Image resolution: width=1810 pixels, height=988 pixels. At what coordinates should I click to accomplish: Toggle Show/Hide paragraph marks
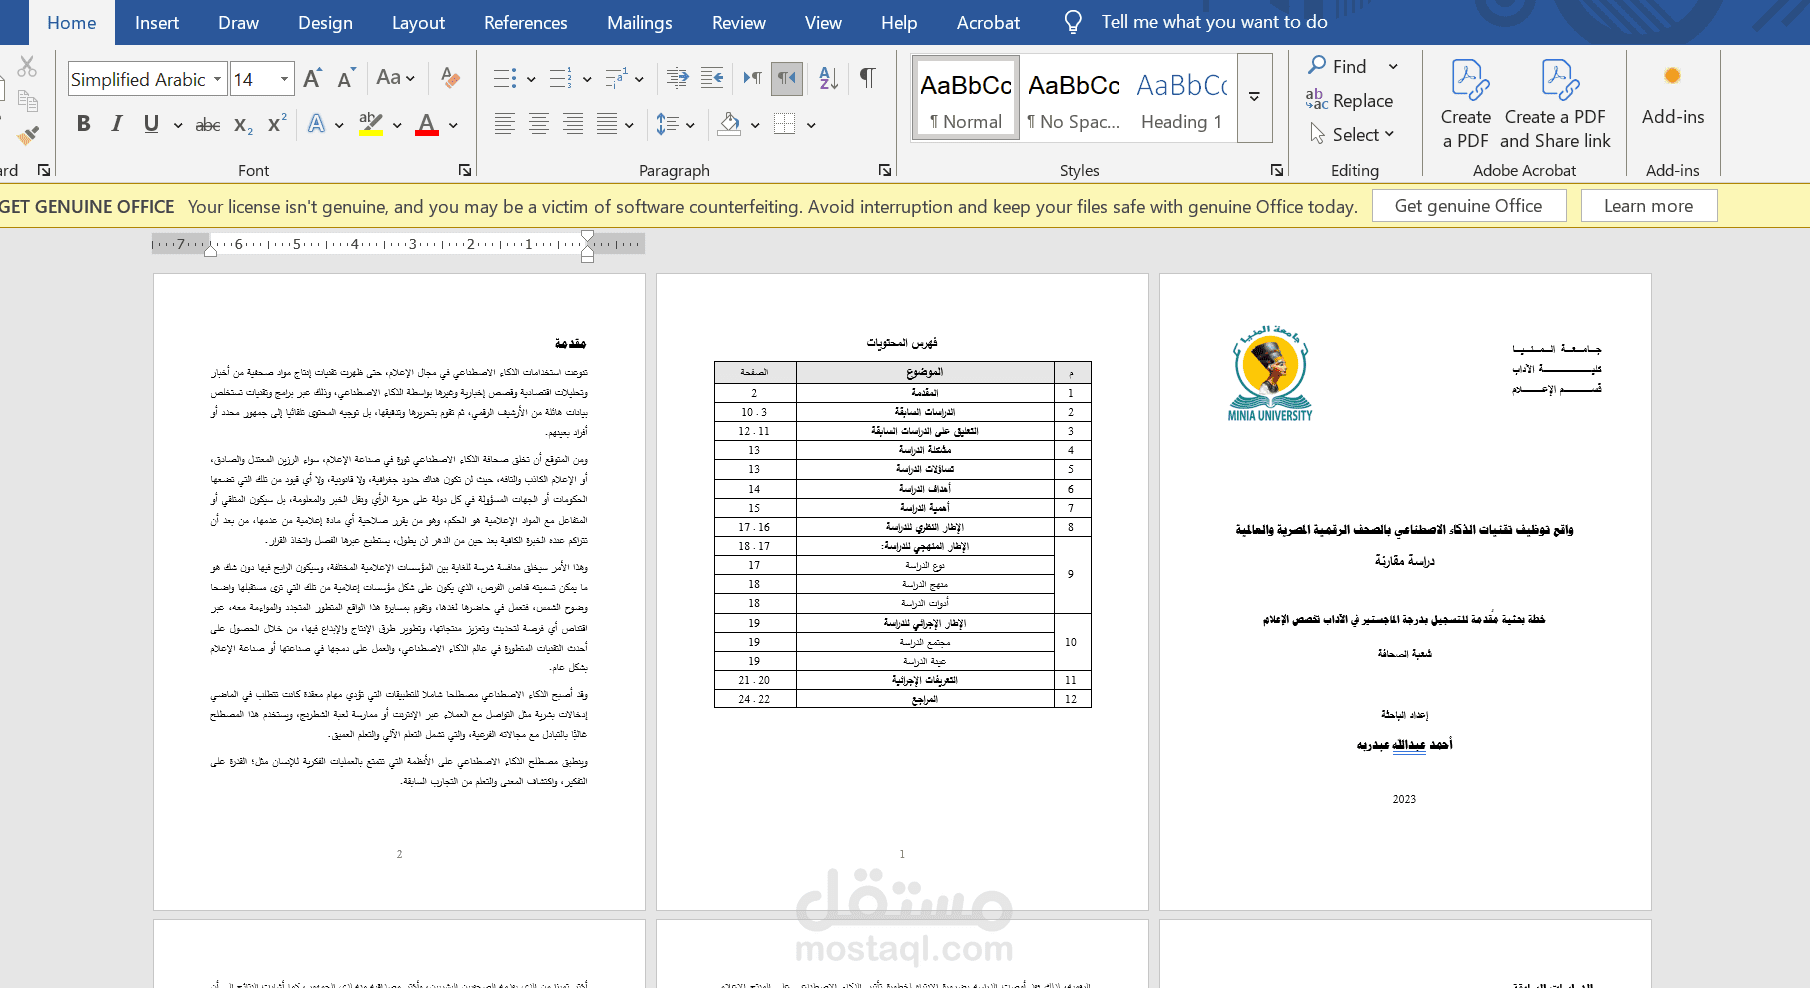[x=867, y=78]
